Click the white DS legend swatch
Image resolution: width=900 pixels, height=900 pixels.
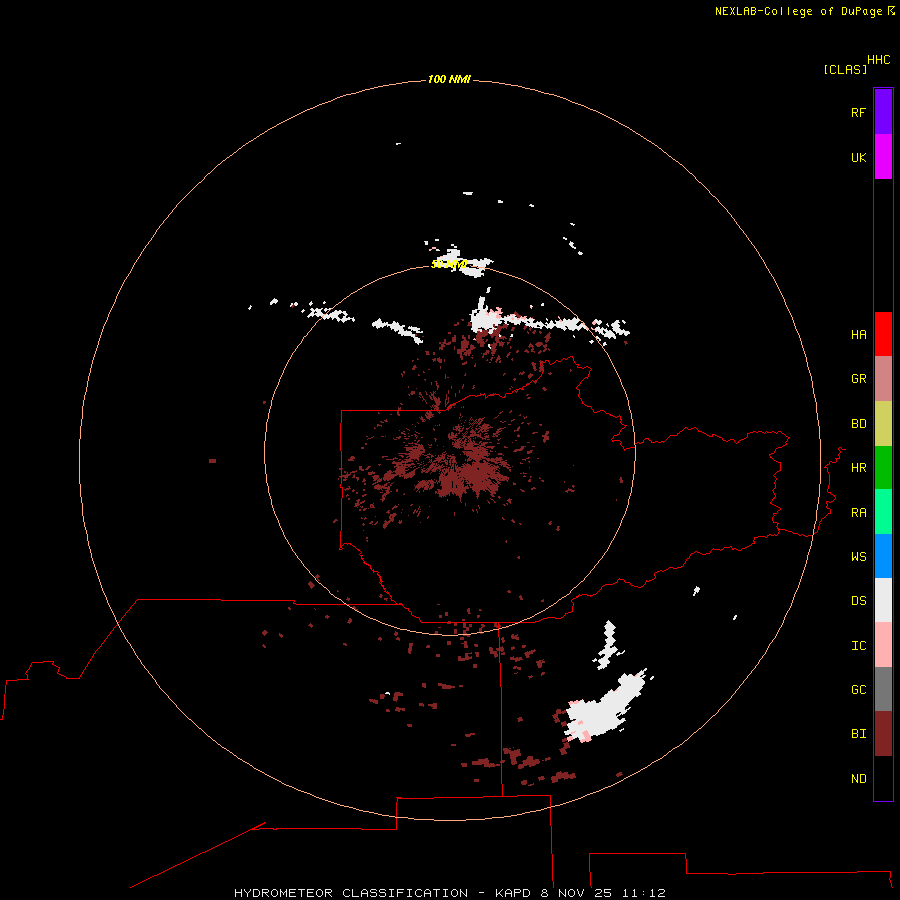click(x=883, y=600)
